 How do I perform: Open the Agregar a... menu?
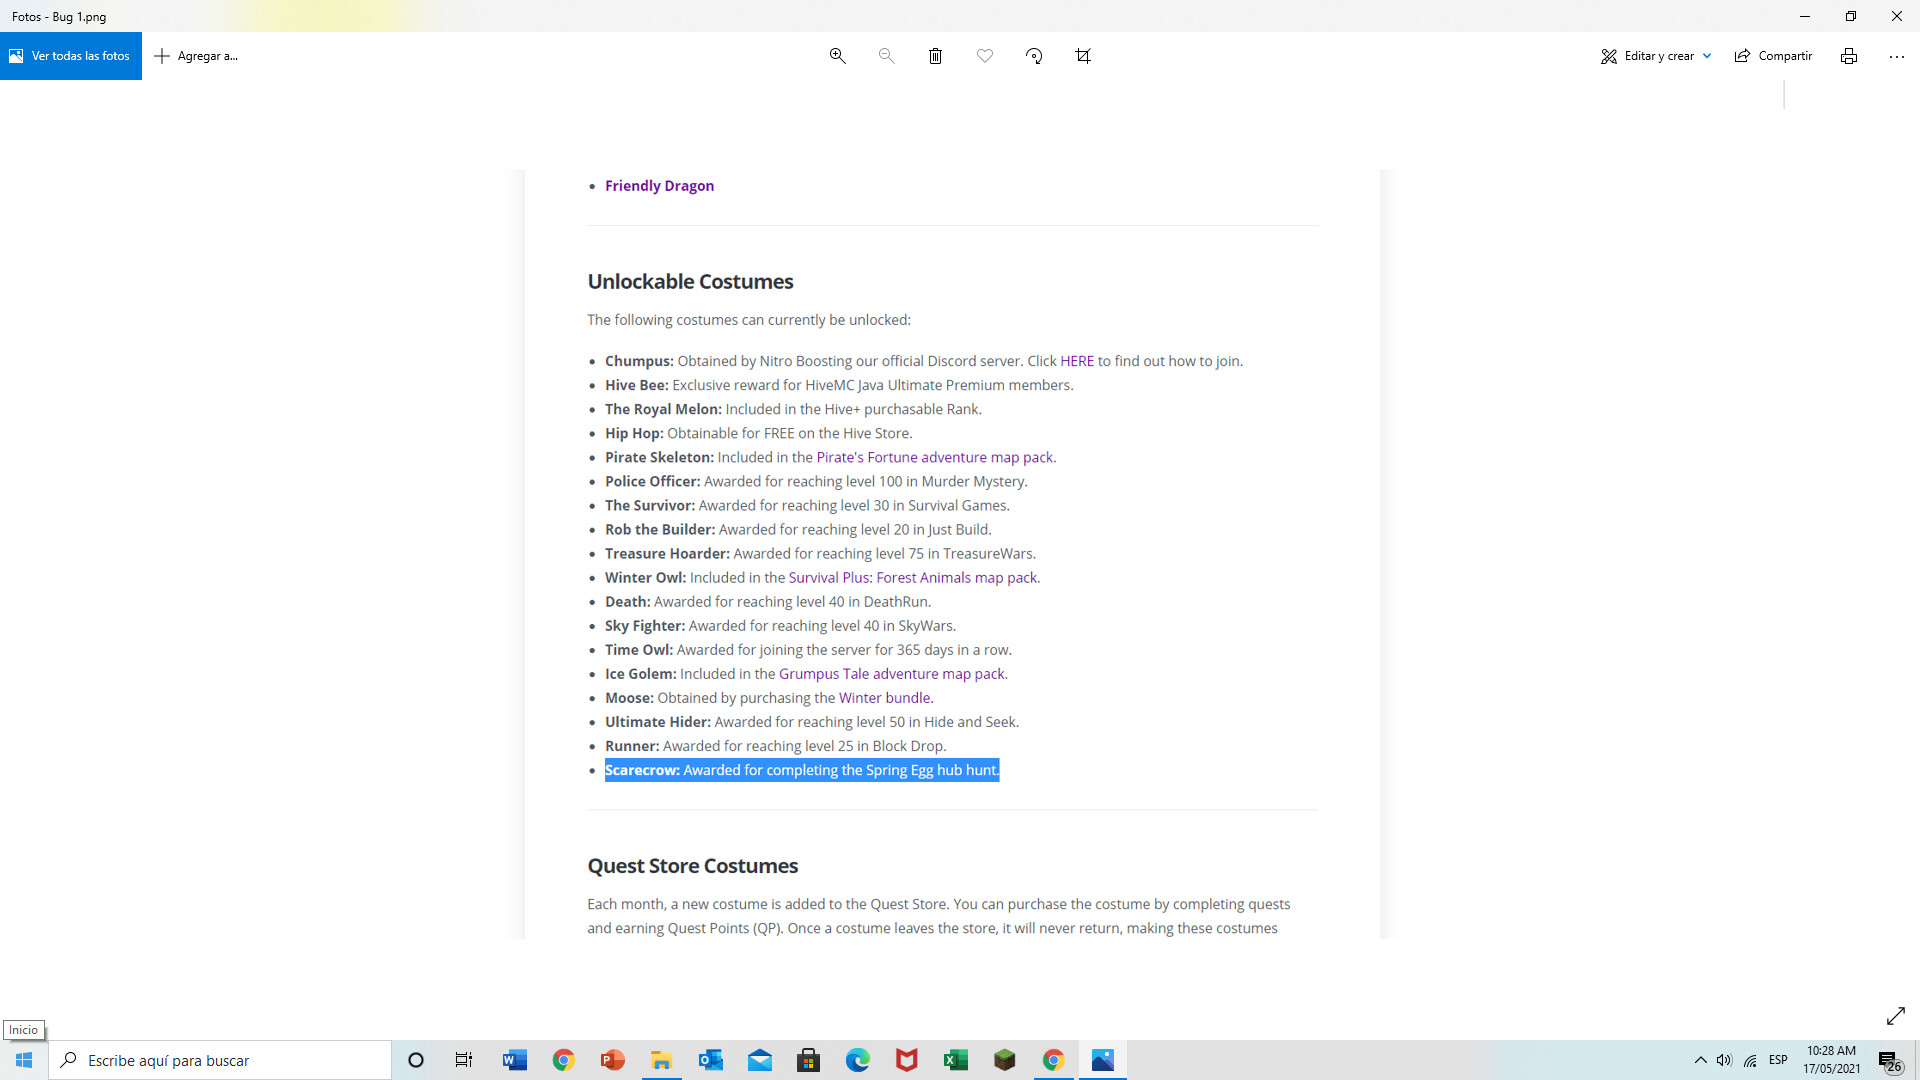(196, 56)
